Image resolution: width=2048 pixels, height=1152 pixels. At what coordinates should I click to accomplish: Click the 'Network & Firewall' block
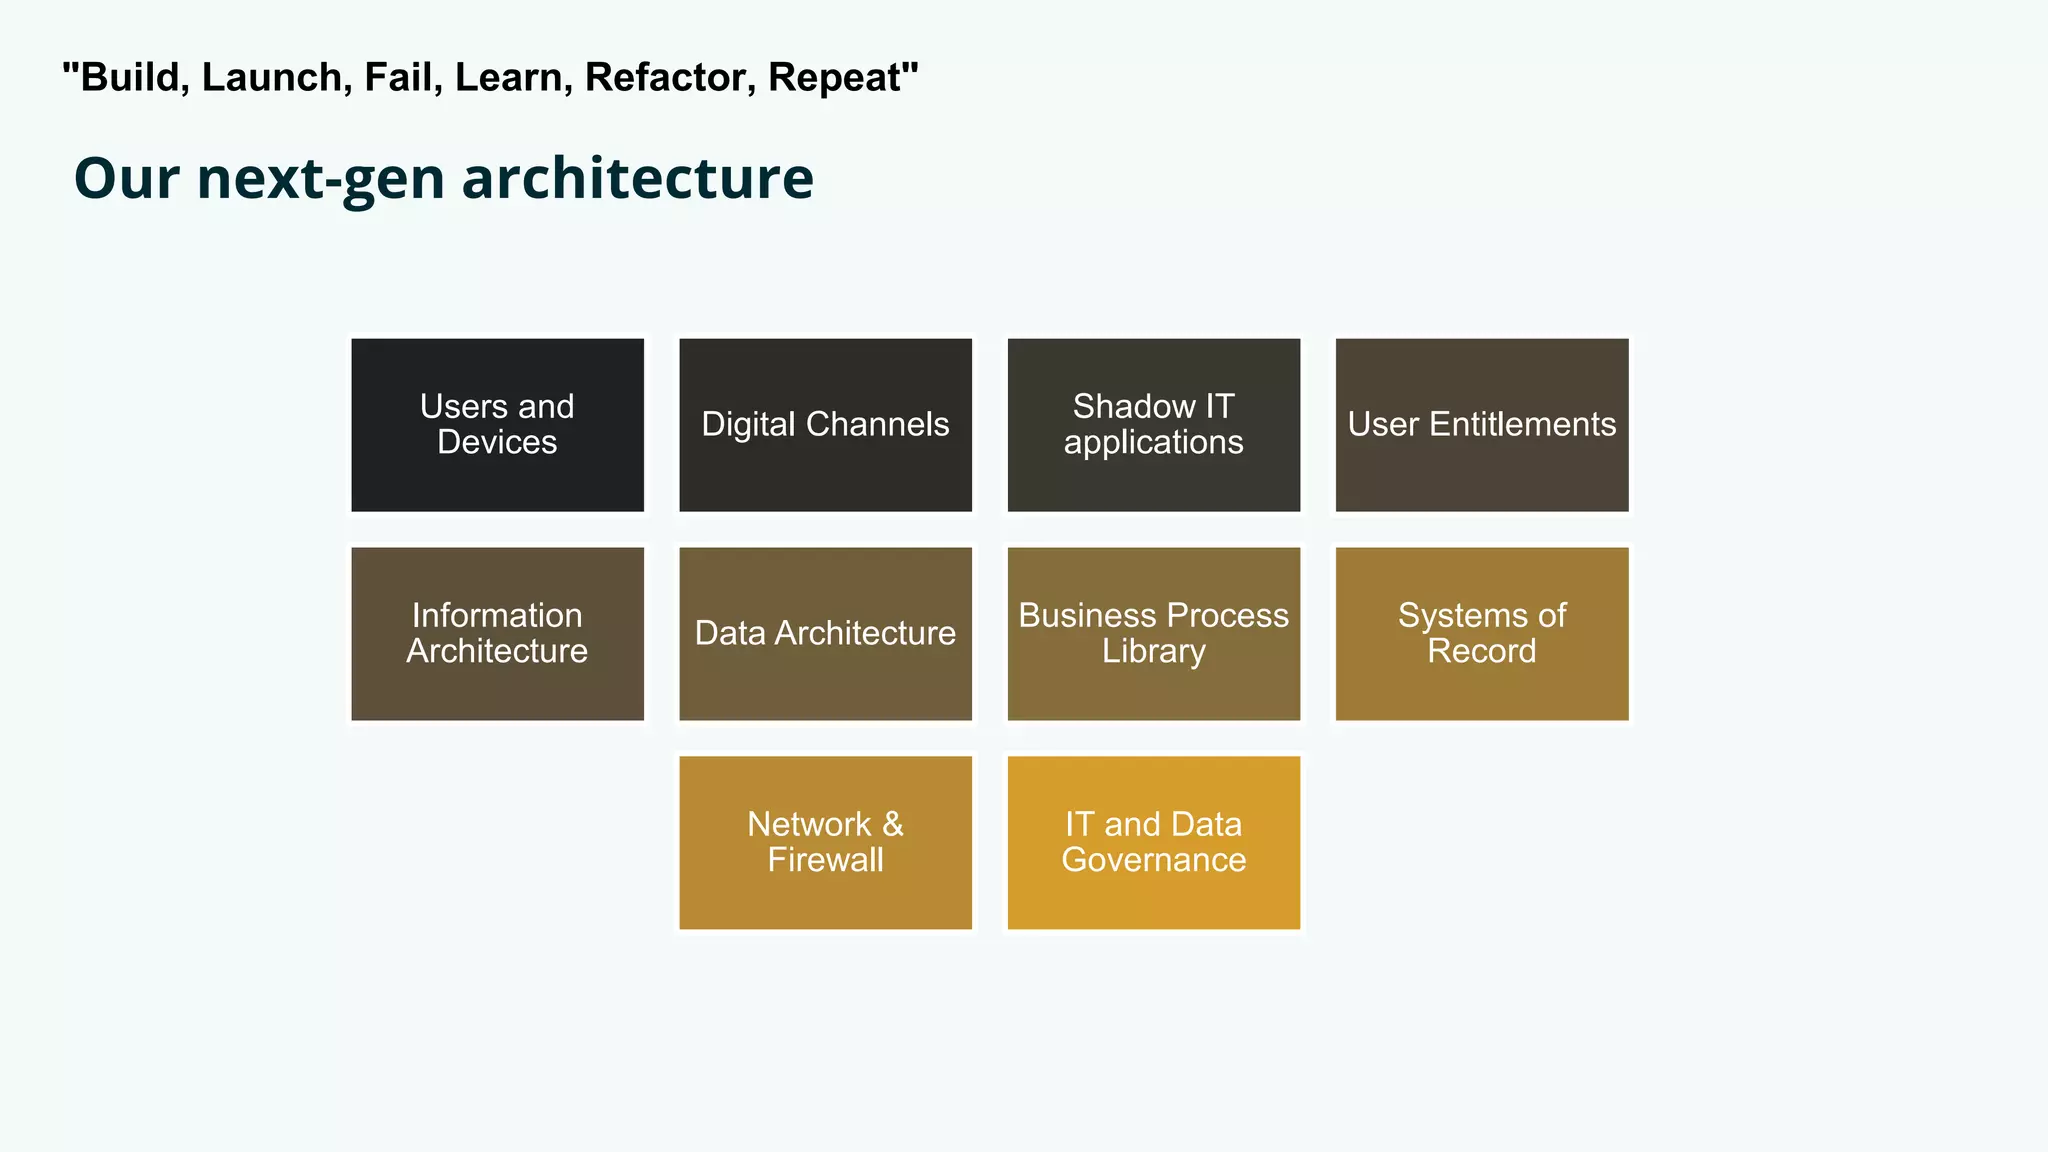point(825,843)
